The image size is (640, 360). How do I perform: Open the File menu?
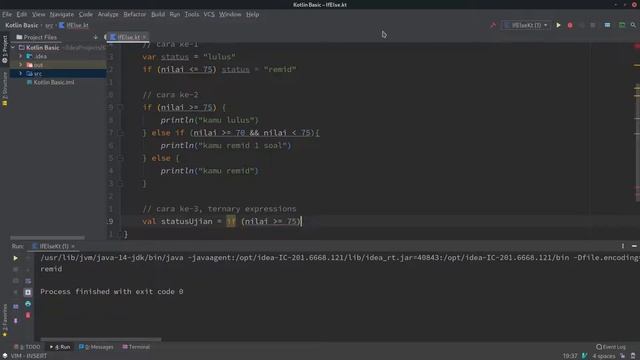[7, 14]
